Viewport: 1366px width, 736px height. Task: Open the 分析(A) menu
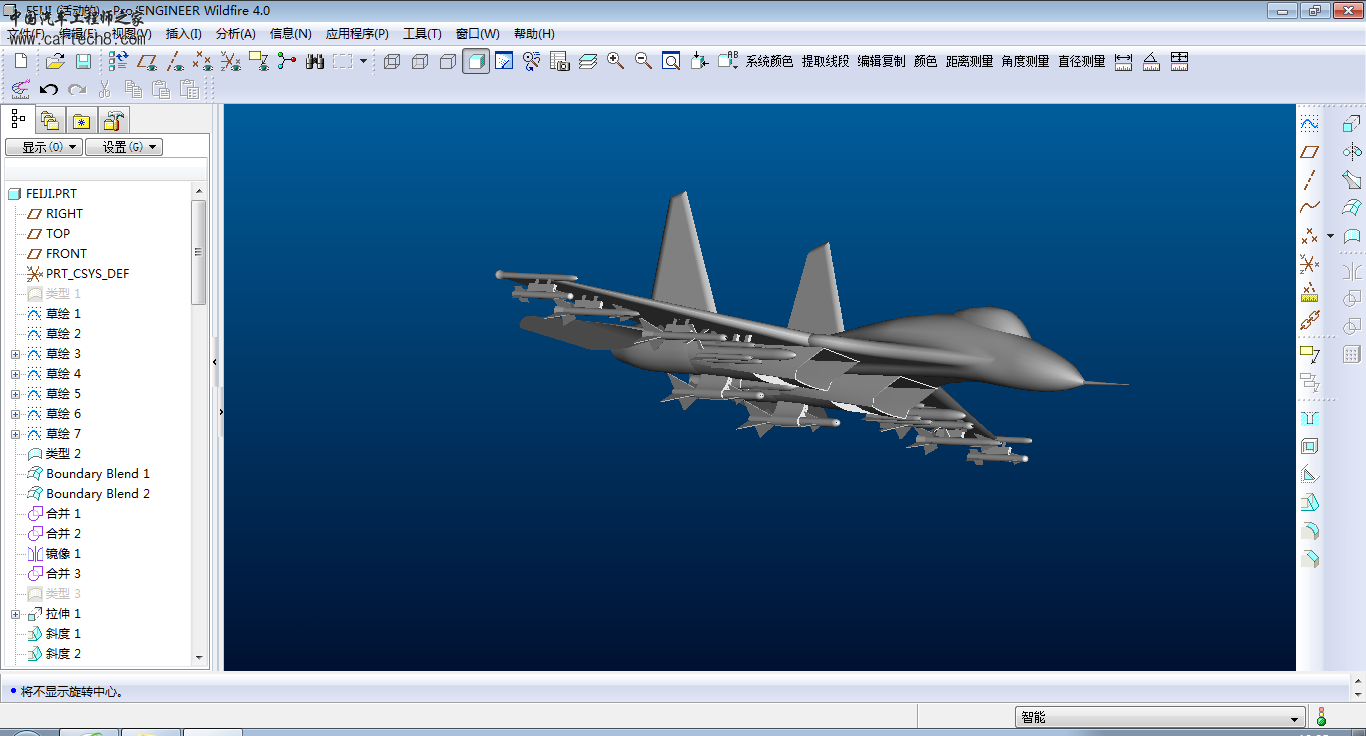(236, 34)
